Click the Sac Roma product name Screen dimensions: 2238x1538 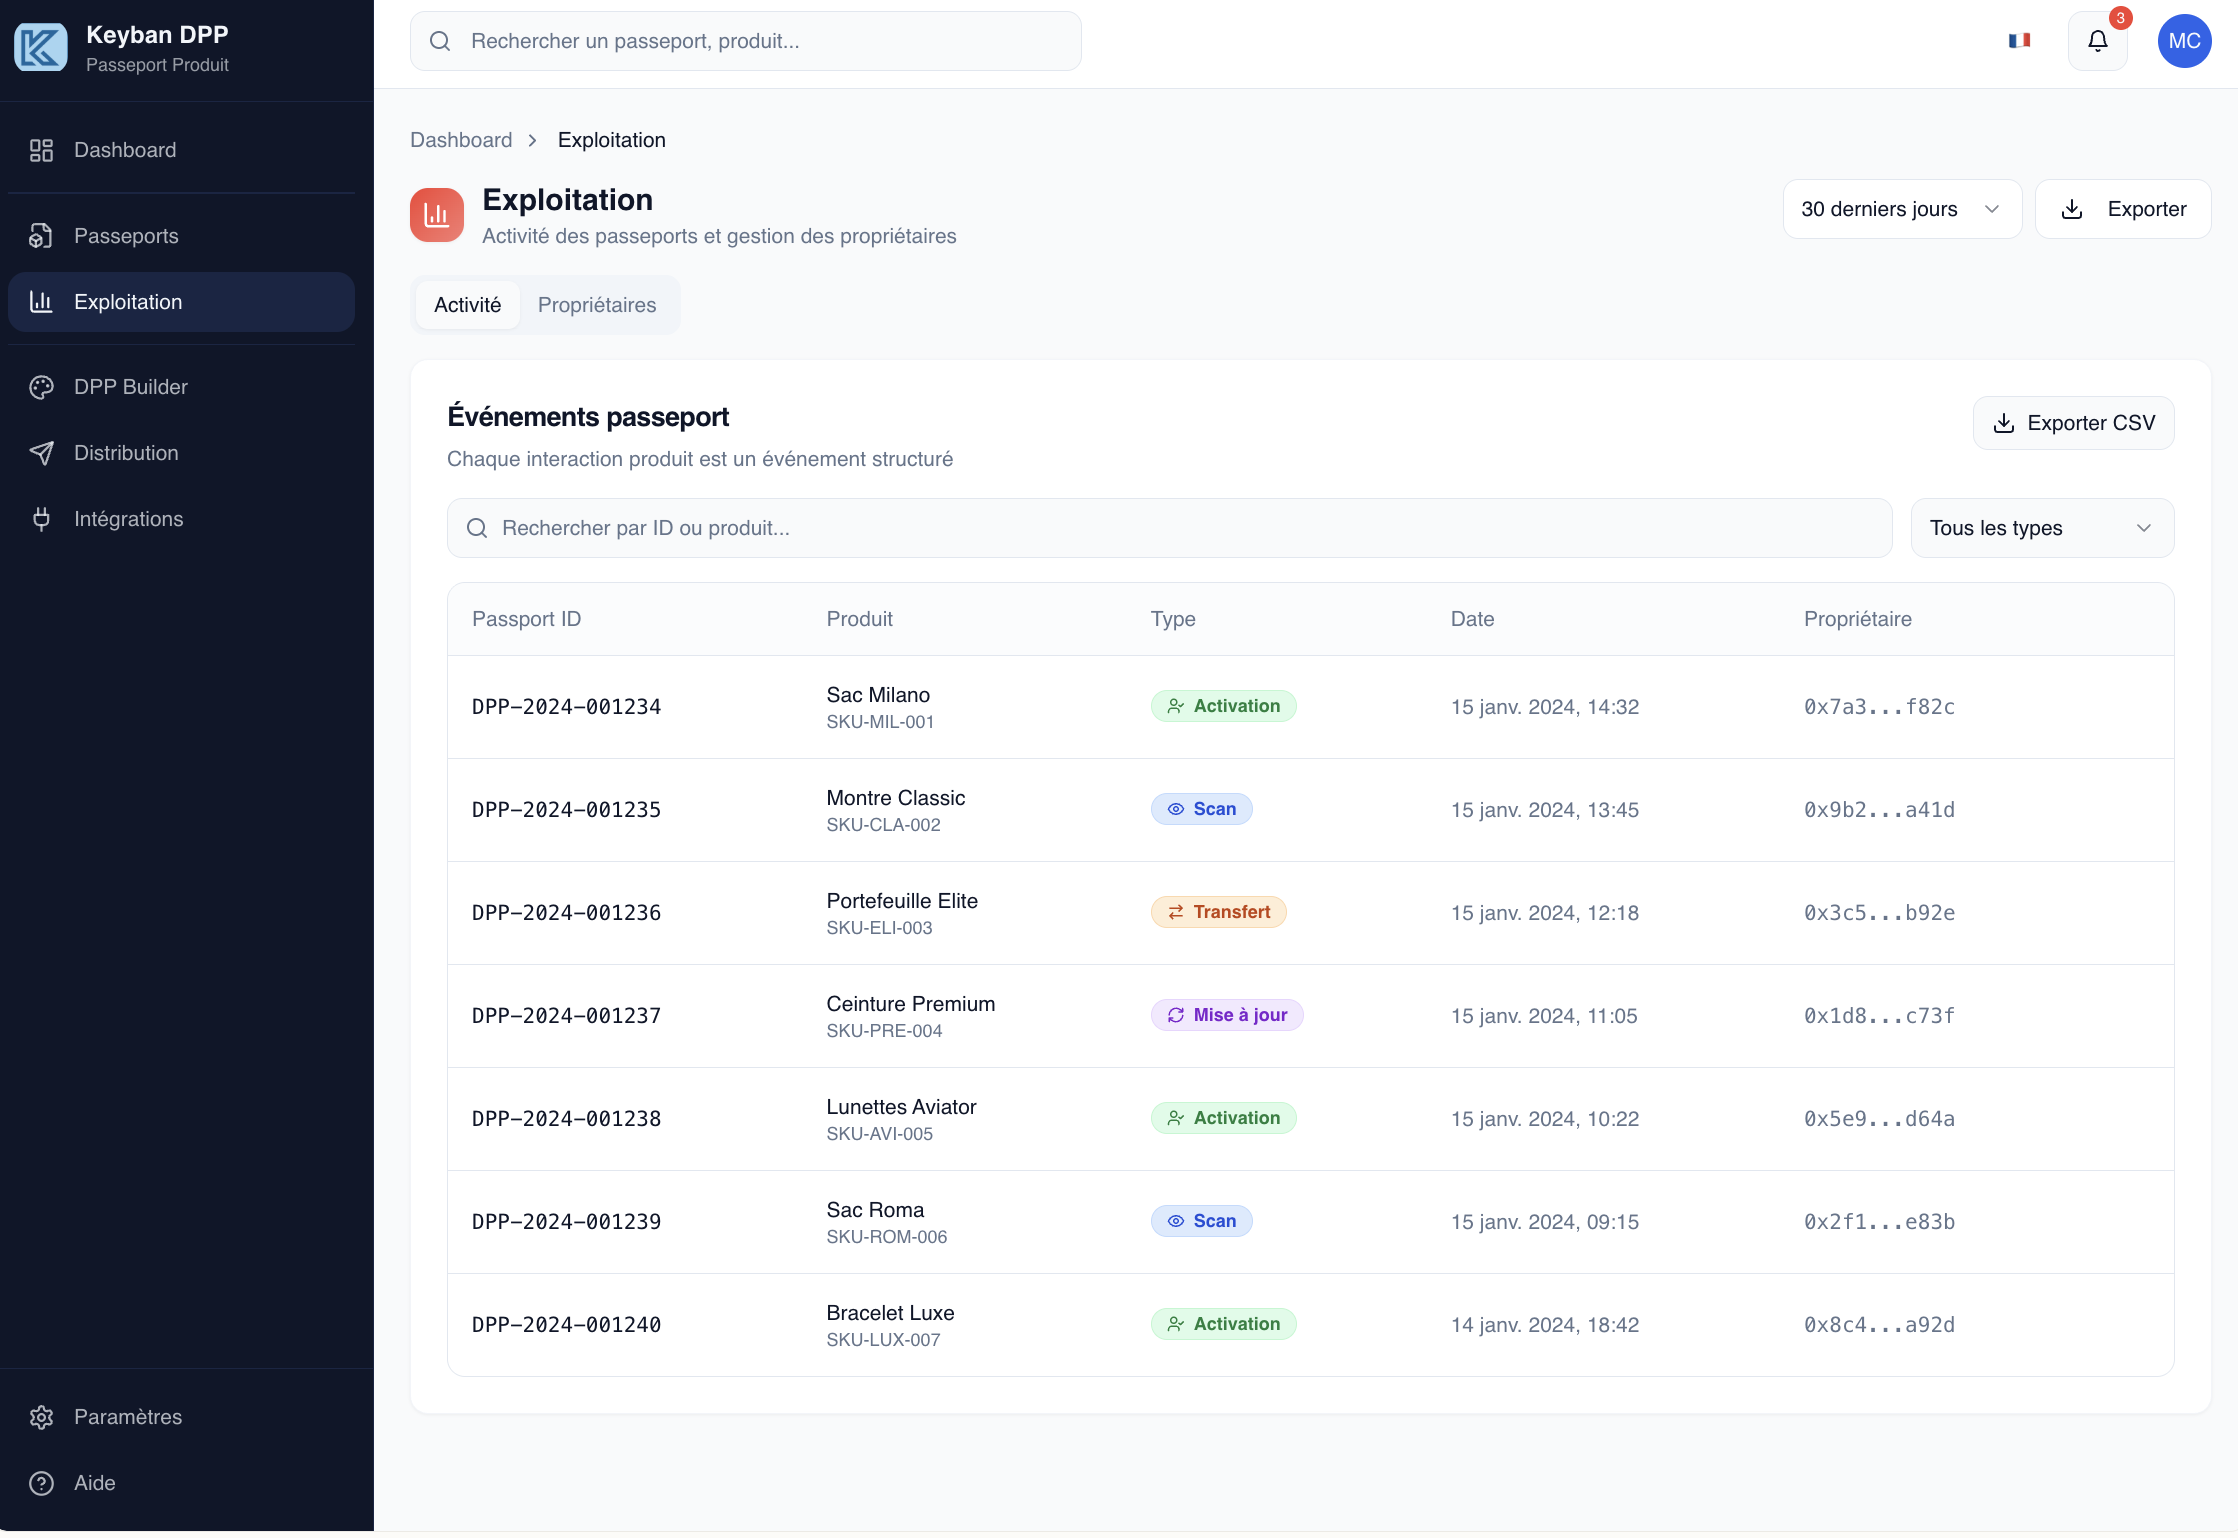875,1210
